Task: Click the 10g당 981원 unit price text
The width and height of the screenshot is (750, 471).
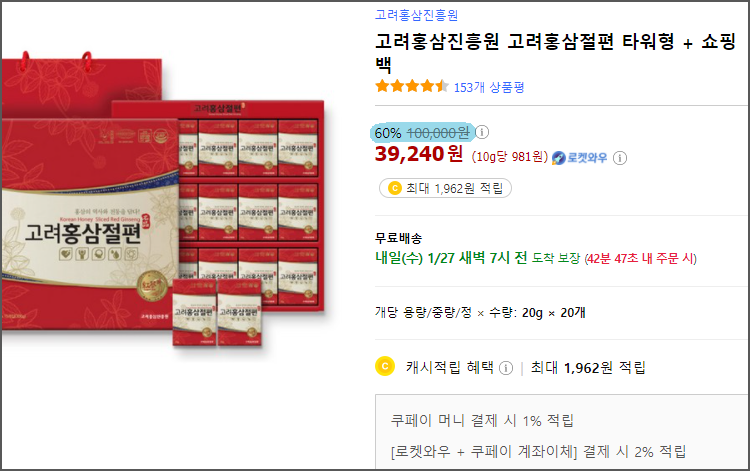Action: (x=509, y=157)
